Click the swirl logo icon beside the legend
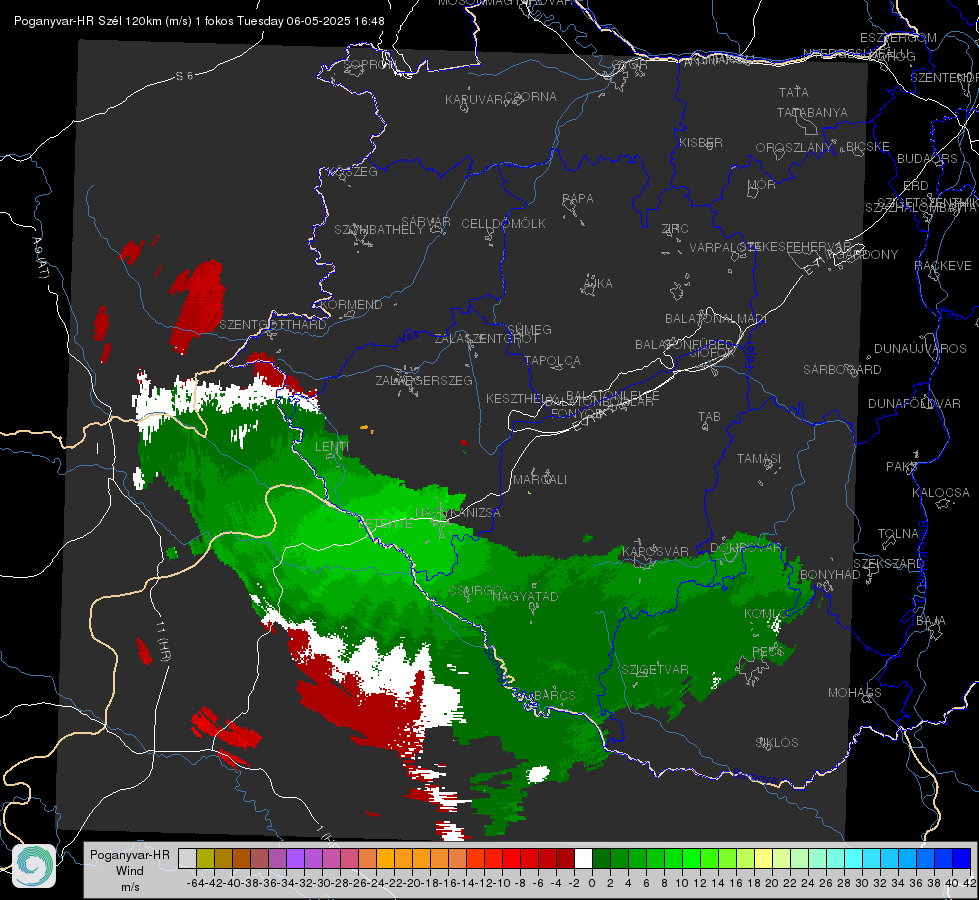979x900 pixels. tap(34, 866)
